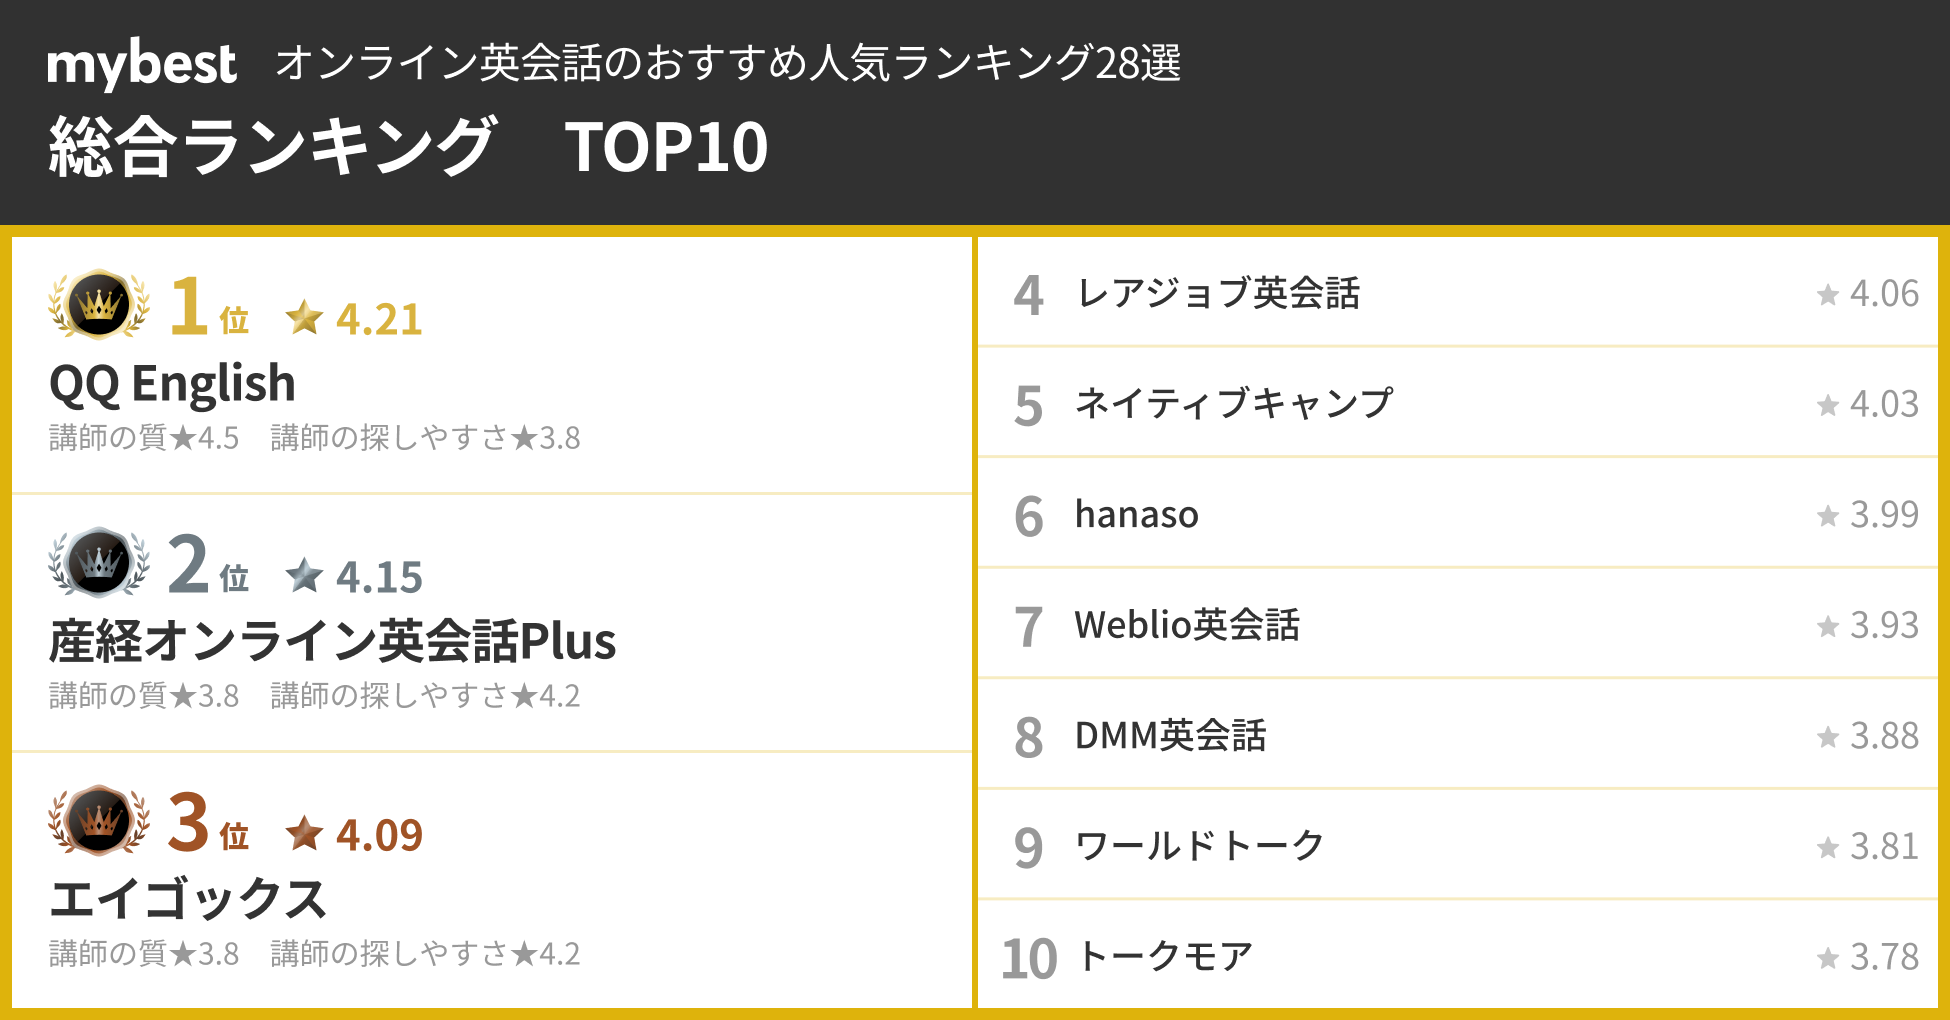
Task: Click the gray star beside 3.78
Action: pyautogui.click(x=1827, y=958)
